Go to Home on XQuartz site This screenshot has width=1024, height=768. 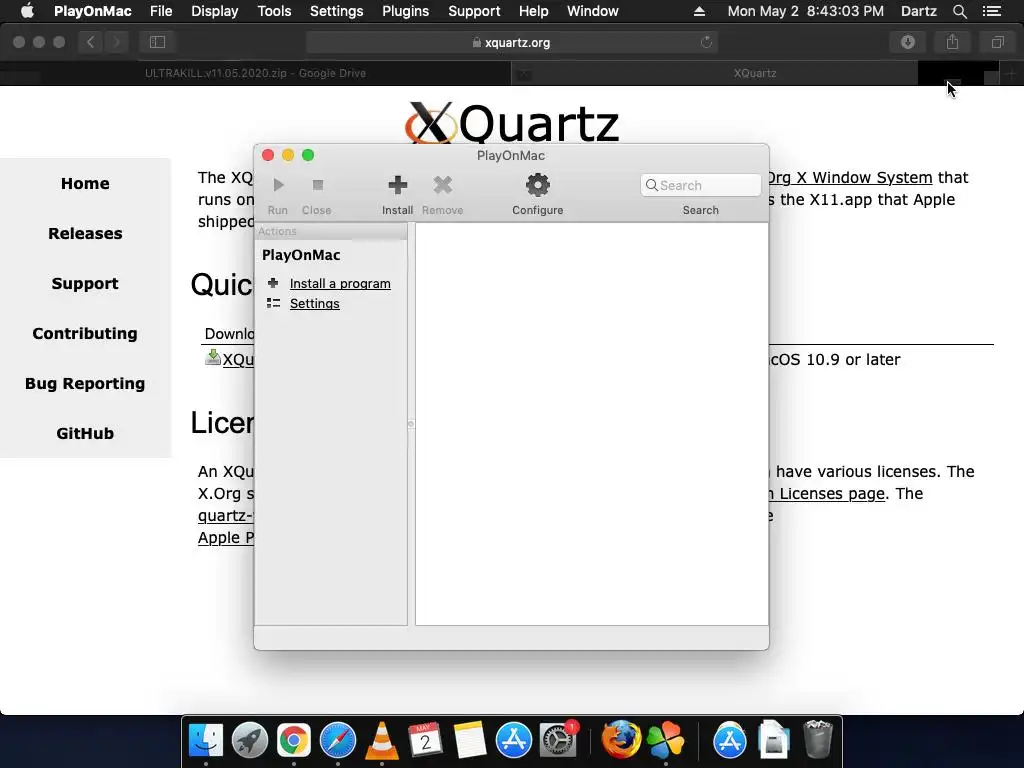[85, 184]
